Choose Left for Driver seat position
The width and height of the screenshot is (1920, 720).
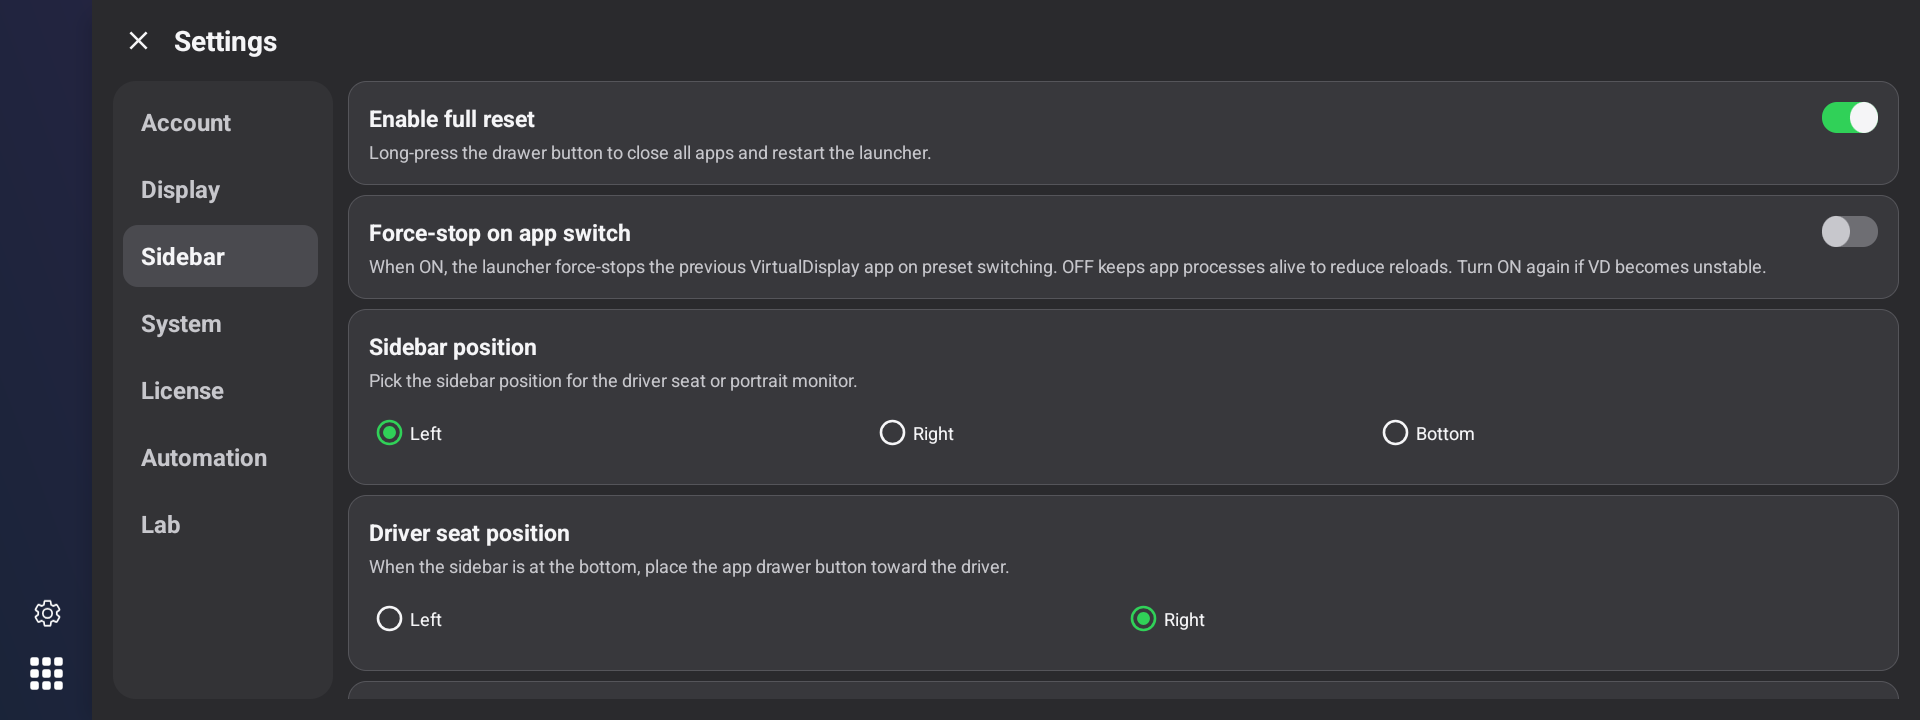[409, 619]
